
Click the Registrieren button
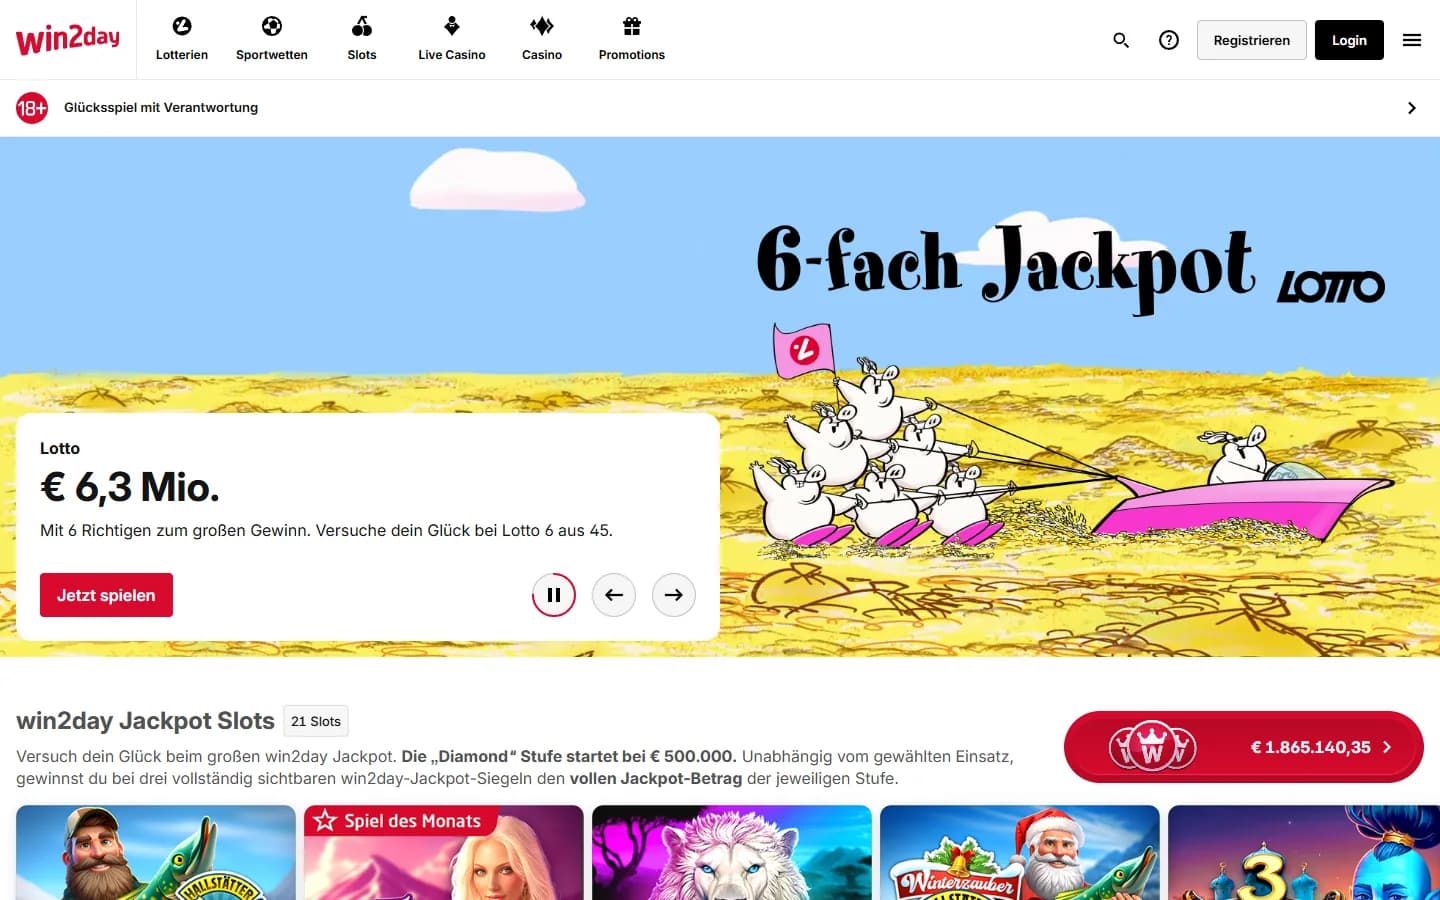click(1252, 40)
